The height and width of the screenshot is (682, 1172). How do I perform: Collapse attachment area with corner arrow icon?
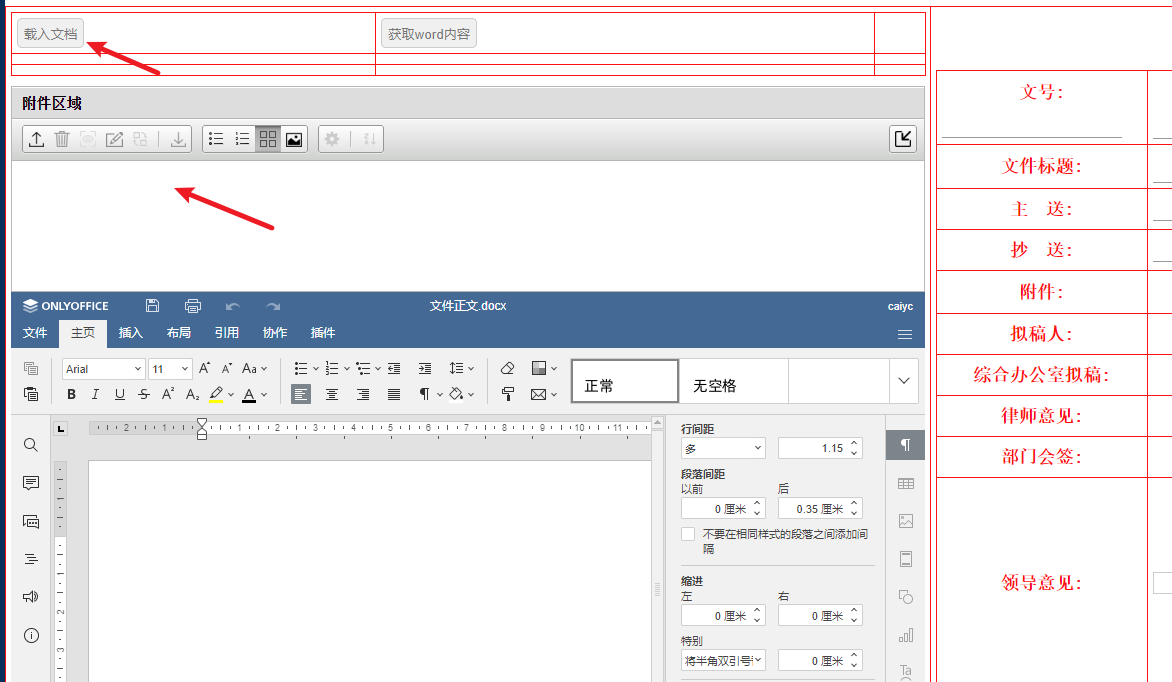(x=903, y=138)
